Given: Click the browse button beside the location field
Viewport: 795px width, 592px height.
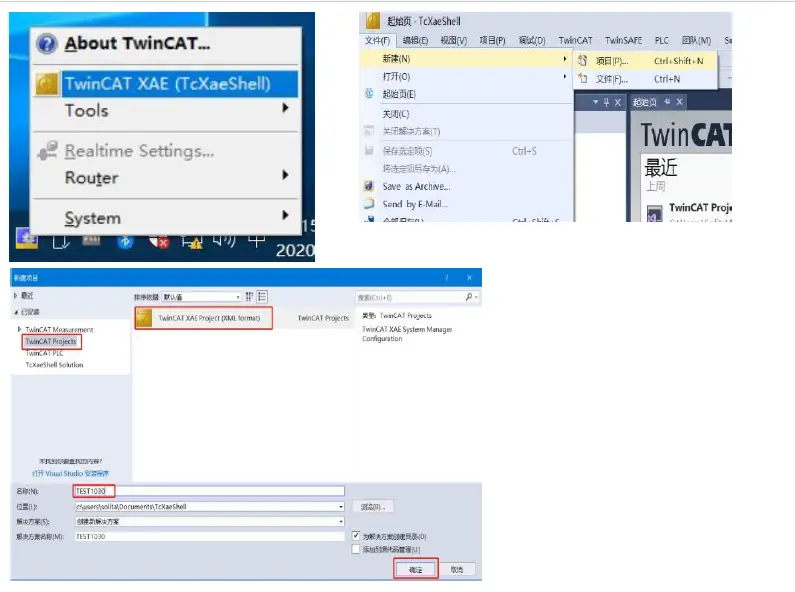Looking at the screenshot, I should [x=373, y=506].
